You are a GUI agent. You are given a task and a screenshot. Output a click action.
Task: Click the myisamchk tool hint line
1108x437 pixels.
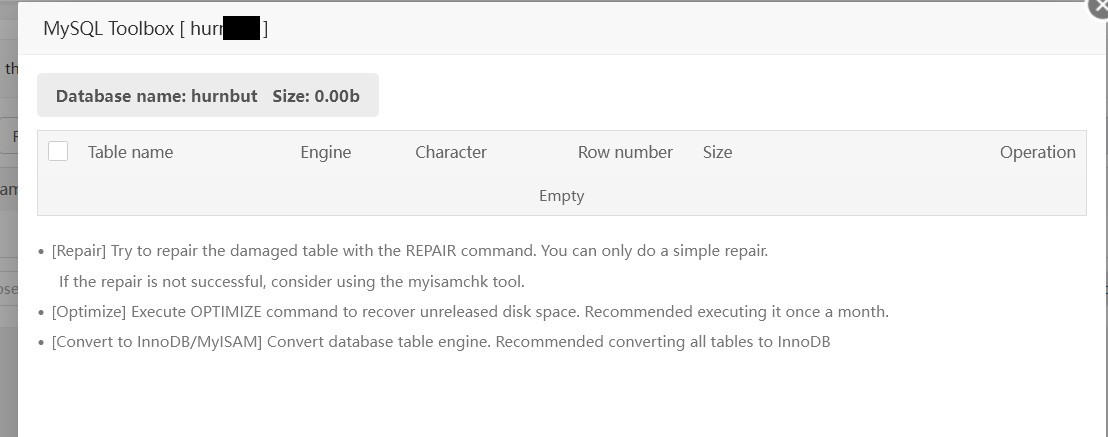292,281
